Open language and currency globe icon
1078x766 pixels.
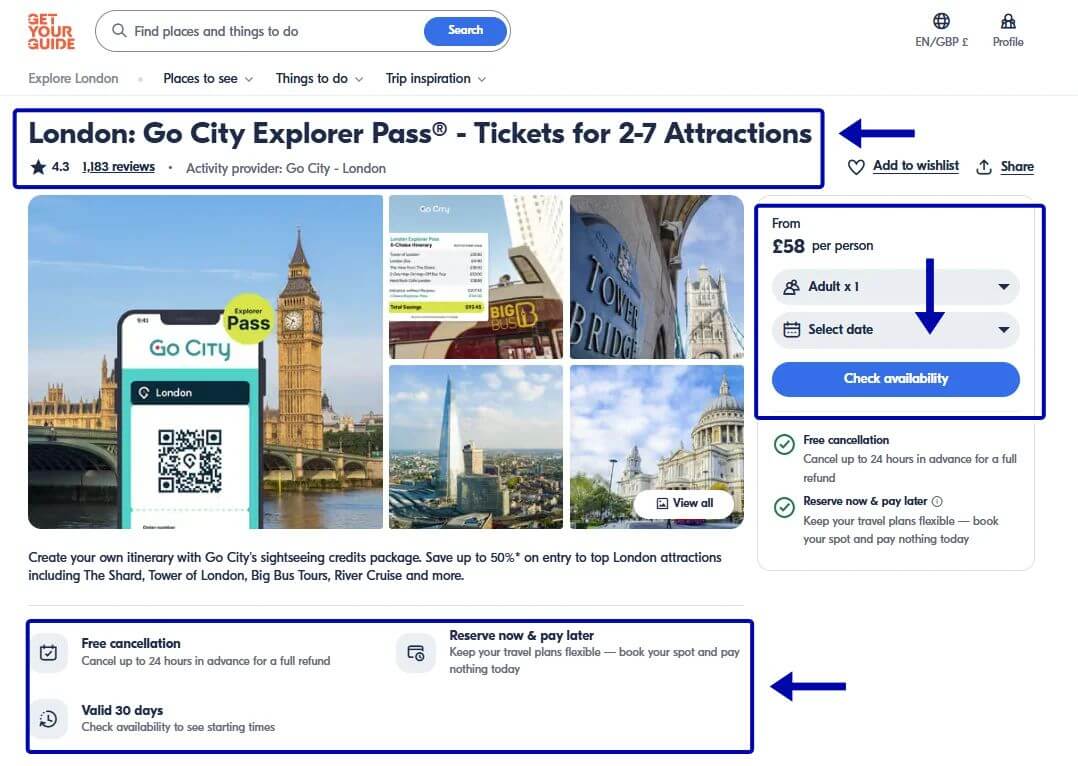[941, 21]
